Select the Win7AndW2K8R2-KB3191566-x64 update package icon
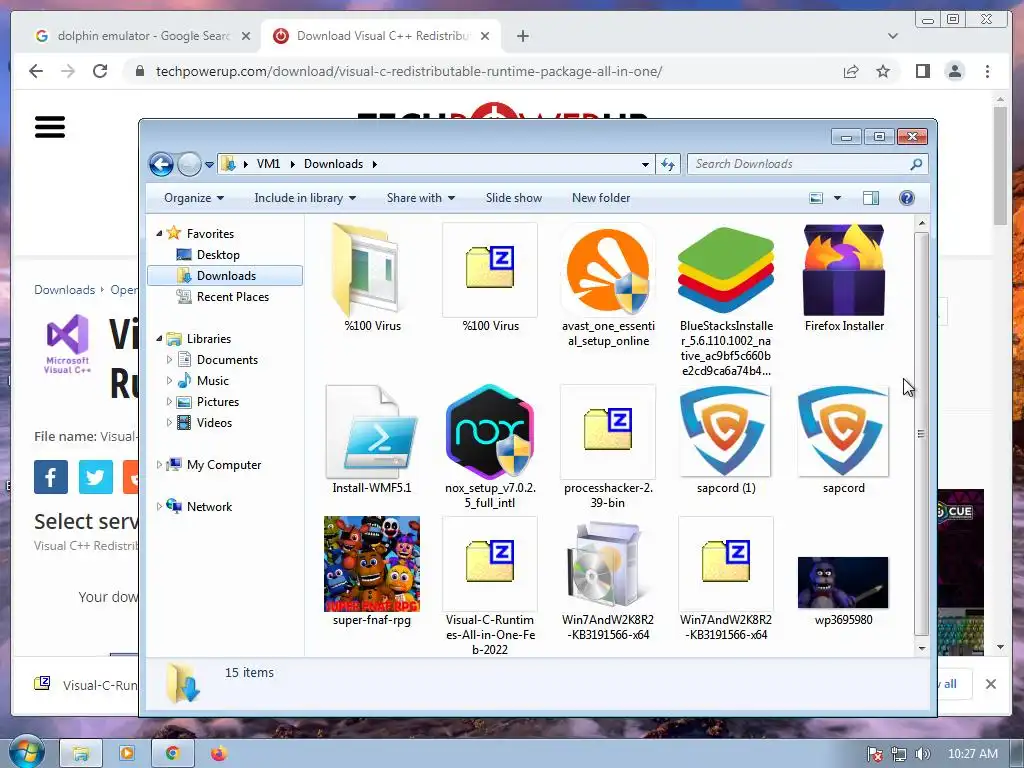The width and height of the screenshot is (1024, 768). [608, 564]
